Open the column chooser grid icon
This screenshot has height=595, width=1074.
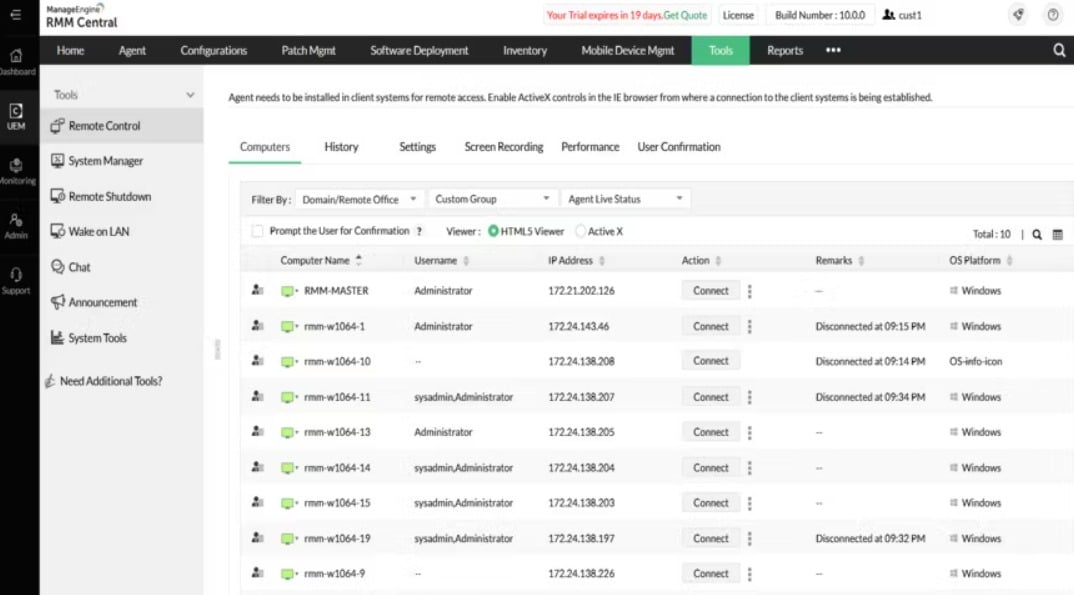point(1058,234)
